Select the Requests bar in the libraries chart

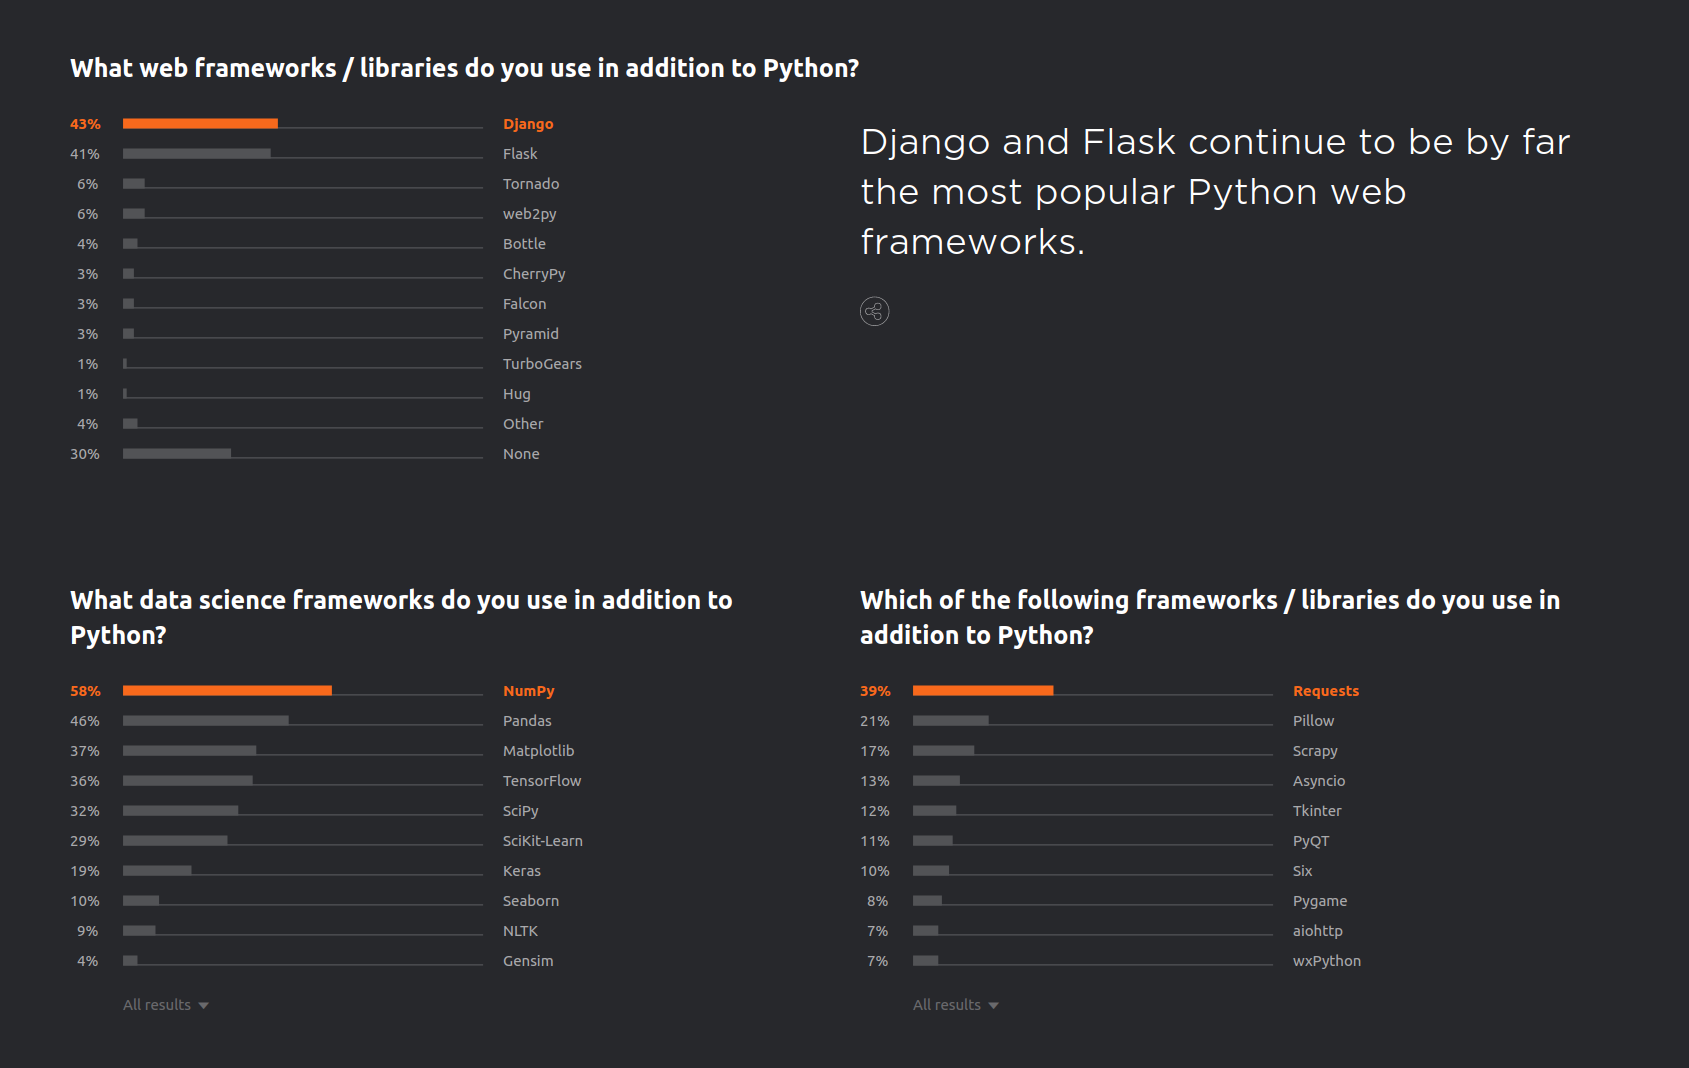(983, 690)
